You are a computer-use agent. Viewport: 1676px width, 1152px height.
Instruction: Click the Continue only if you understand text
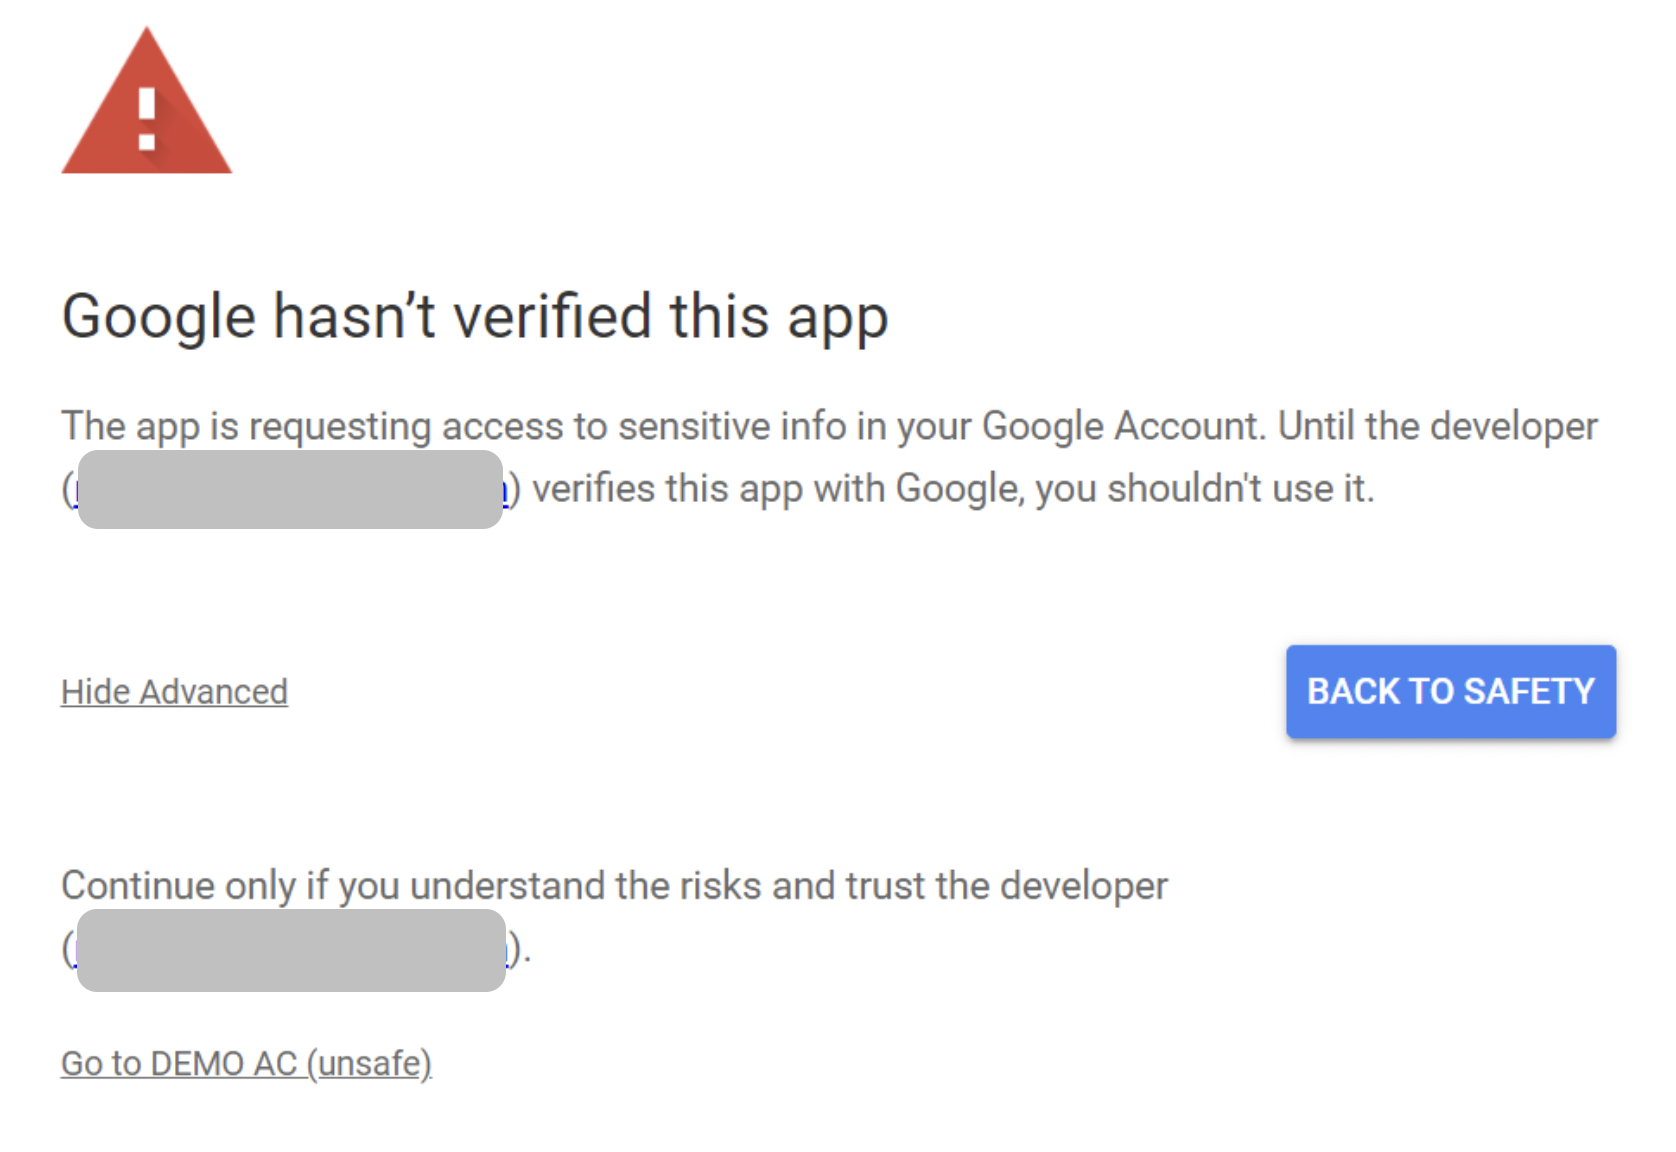tap(614, 884)
